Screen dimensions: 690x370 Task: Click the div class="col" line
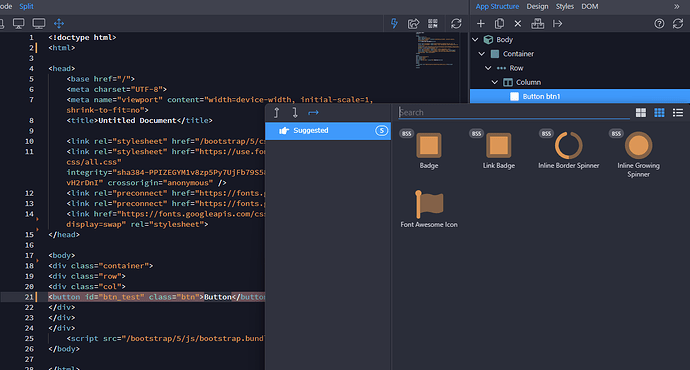click(87, 286)
